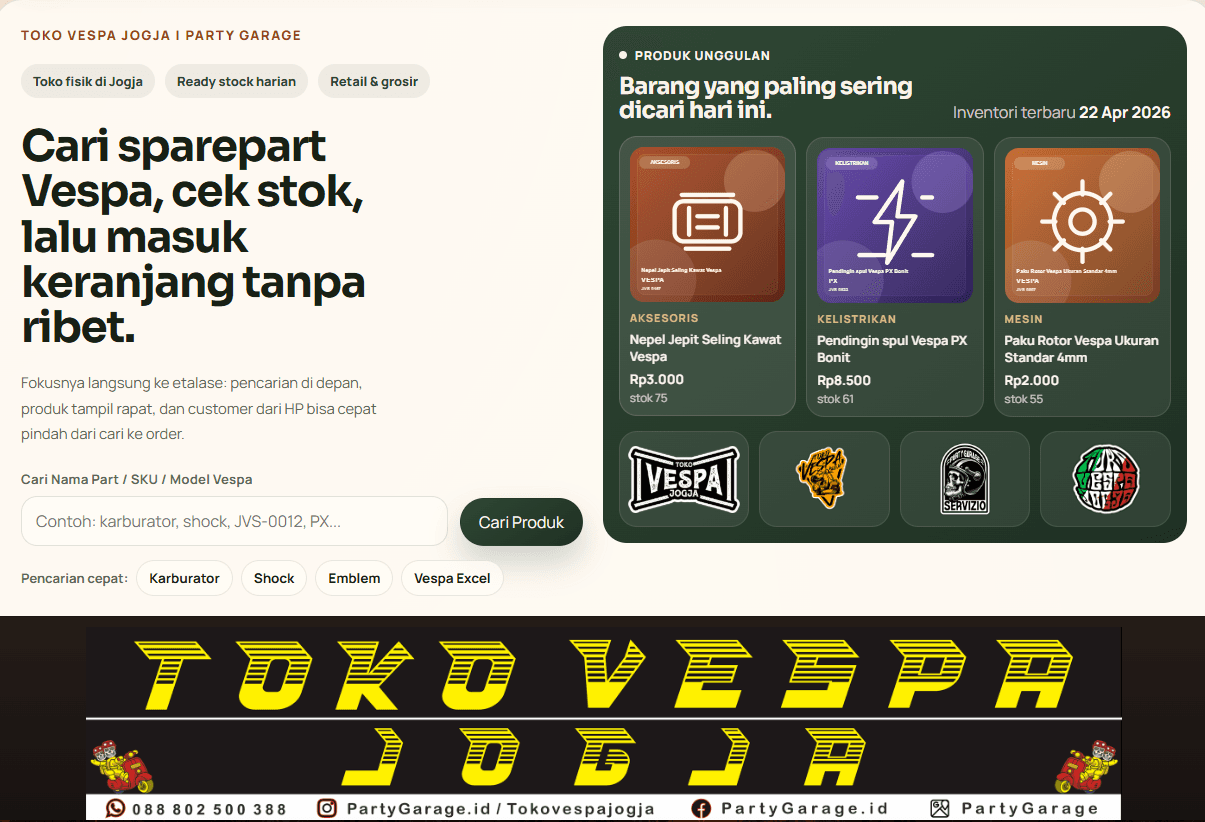Click the Ready stock harian tag

pyautogui.click(x=236, y=81)
